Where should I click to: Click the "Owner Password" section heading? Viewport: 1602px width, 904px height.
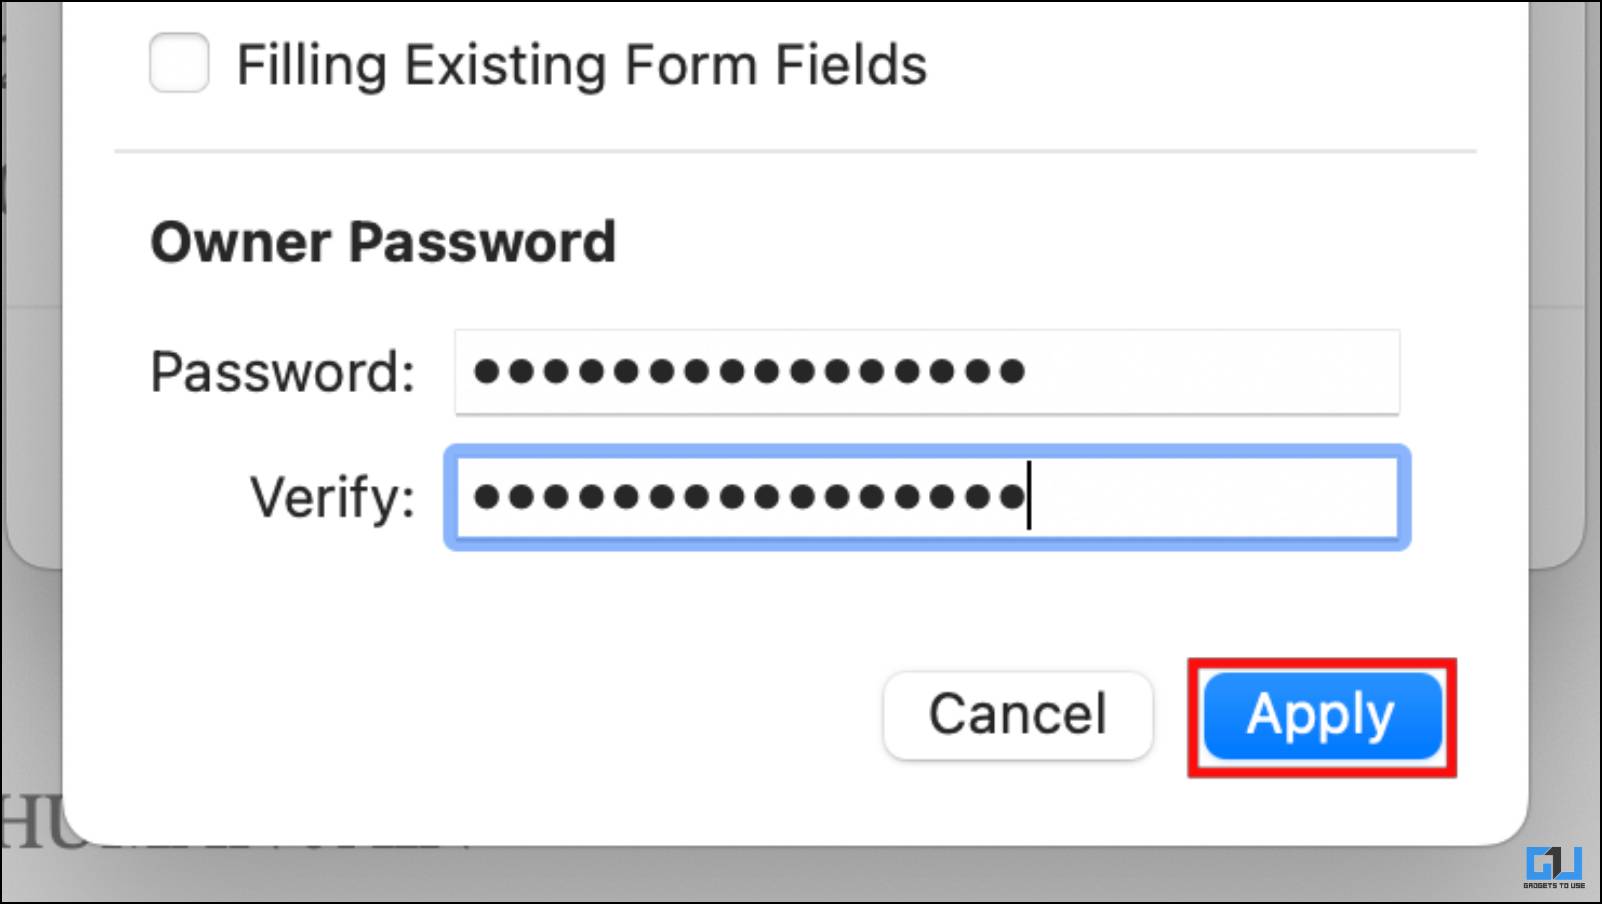click(383, 242)
